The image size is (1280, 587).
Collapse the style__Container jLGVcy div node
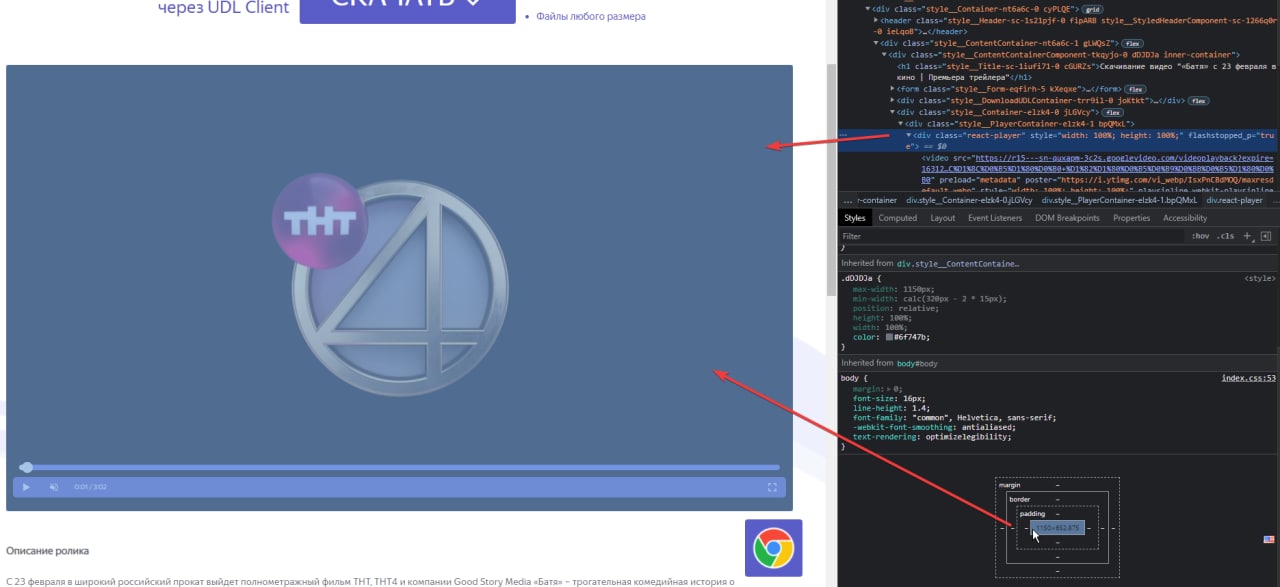[x=893, y=112]
